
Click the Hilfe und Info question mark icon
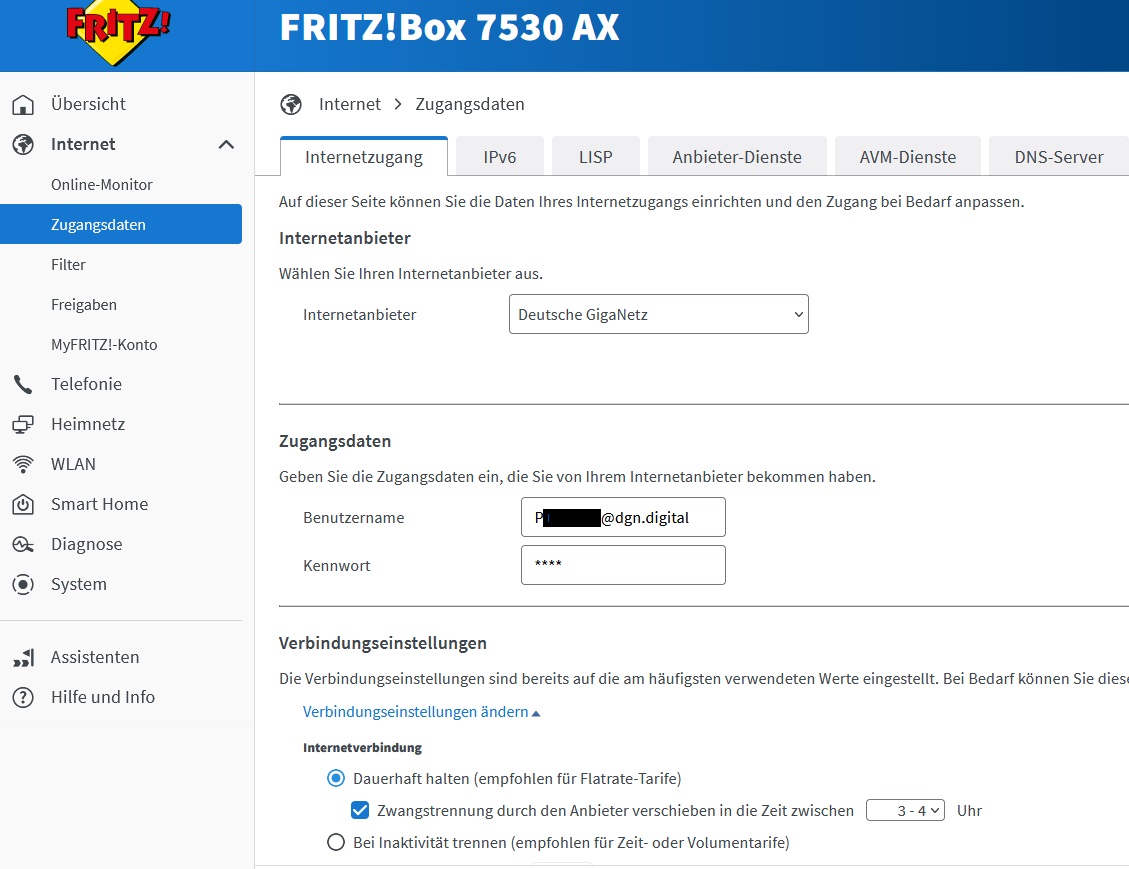pos(23,698)
